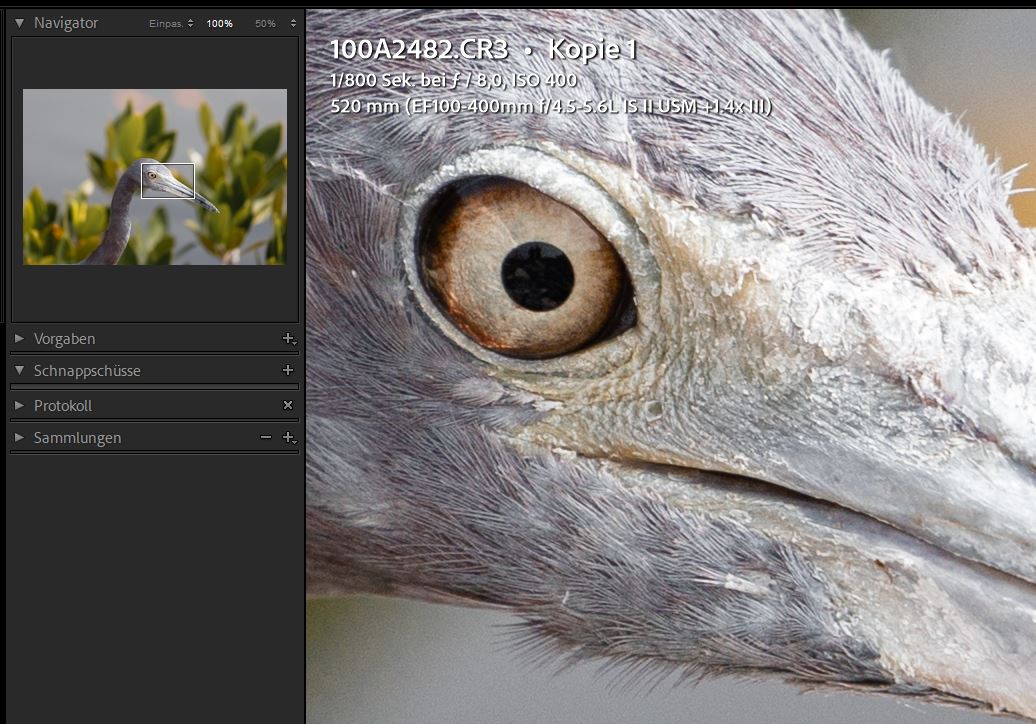The width and height of the screenshot is (1036, 724).
Task: Select the Einpas. zoom option
Action: coord(166,24)
